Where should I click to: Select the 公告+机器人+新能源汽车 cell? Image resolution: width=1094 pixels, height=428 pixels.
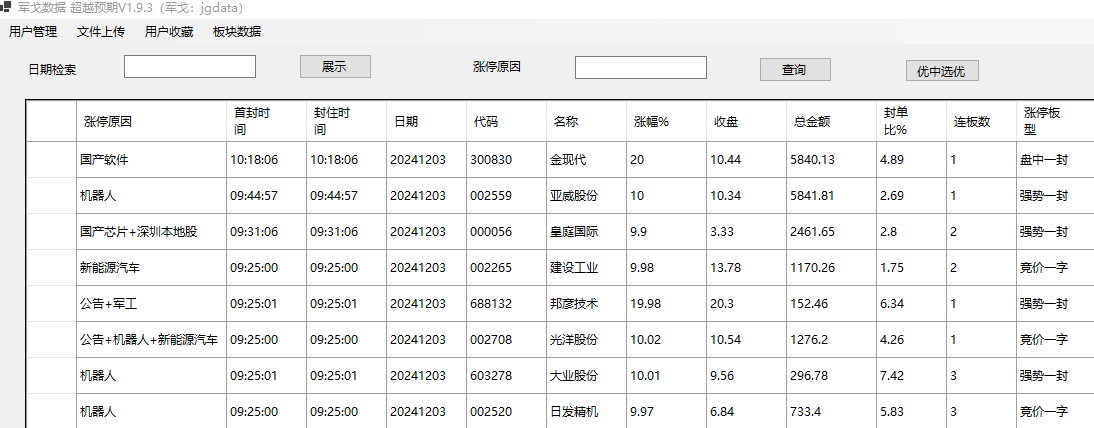tap(151, 340)
